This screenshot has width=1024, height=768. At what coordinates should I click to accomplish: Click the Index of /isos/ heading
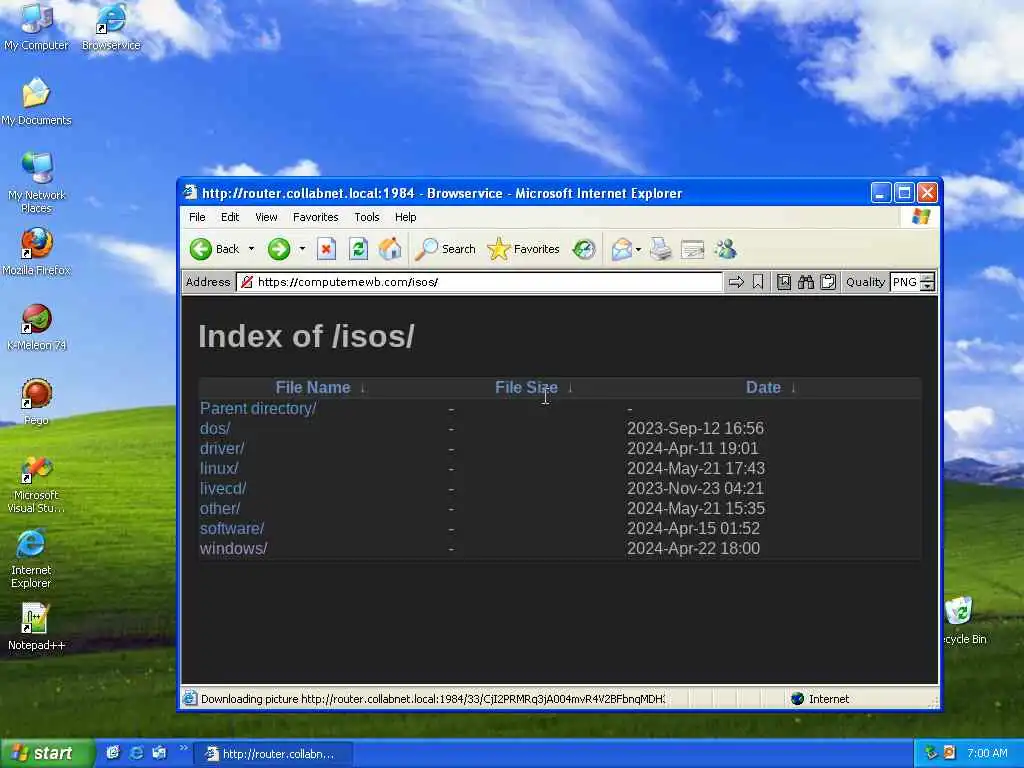pyautogui.click(x=306, y=336)
